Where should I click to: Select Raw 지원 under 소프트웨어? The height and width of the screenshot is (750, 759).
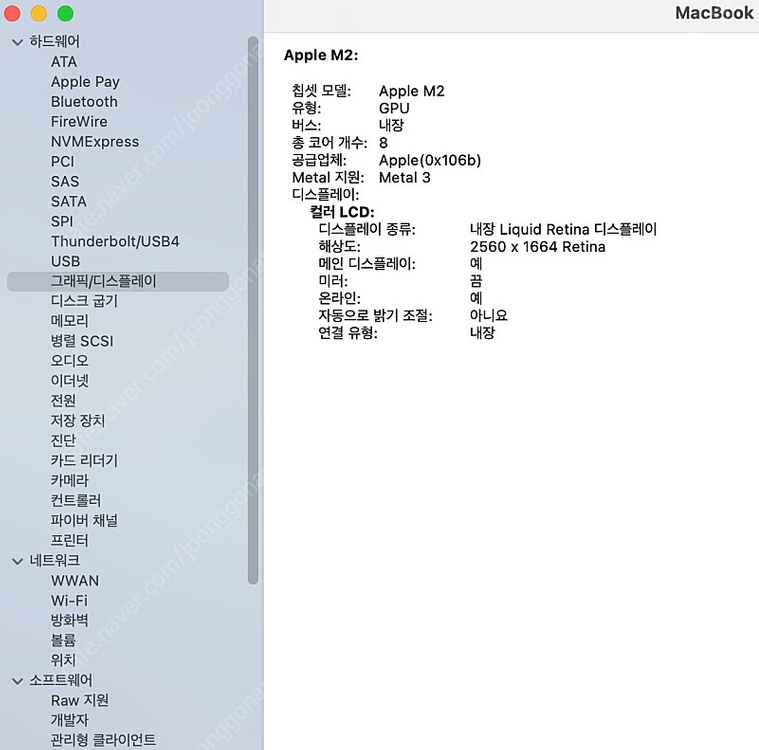point(80,701)
